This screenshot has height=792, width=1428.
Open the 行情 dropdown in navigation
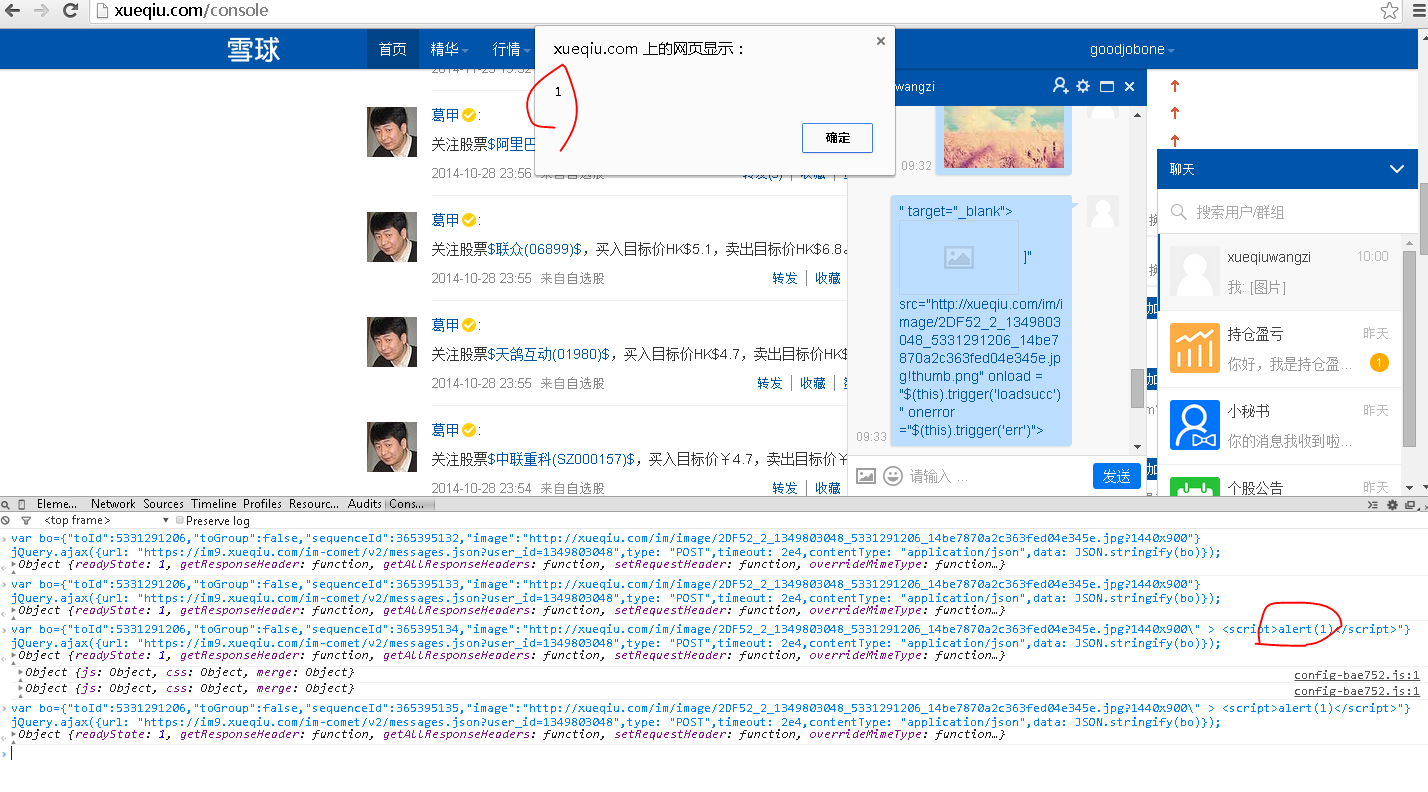(511, 49)
